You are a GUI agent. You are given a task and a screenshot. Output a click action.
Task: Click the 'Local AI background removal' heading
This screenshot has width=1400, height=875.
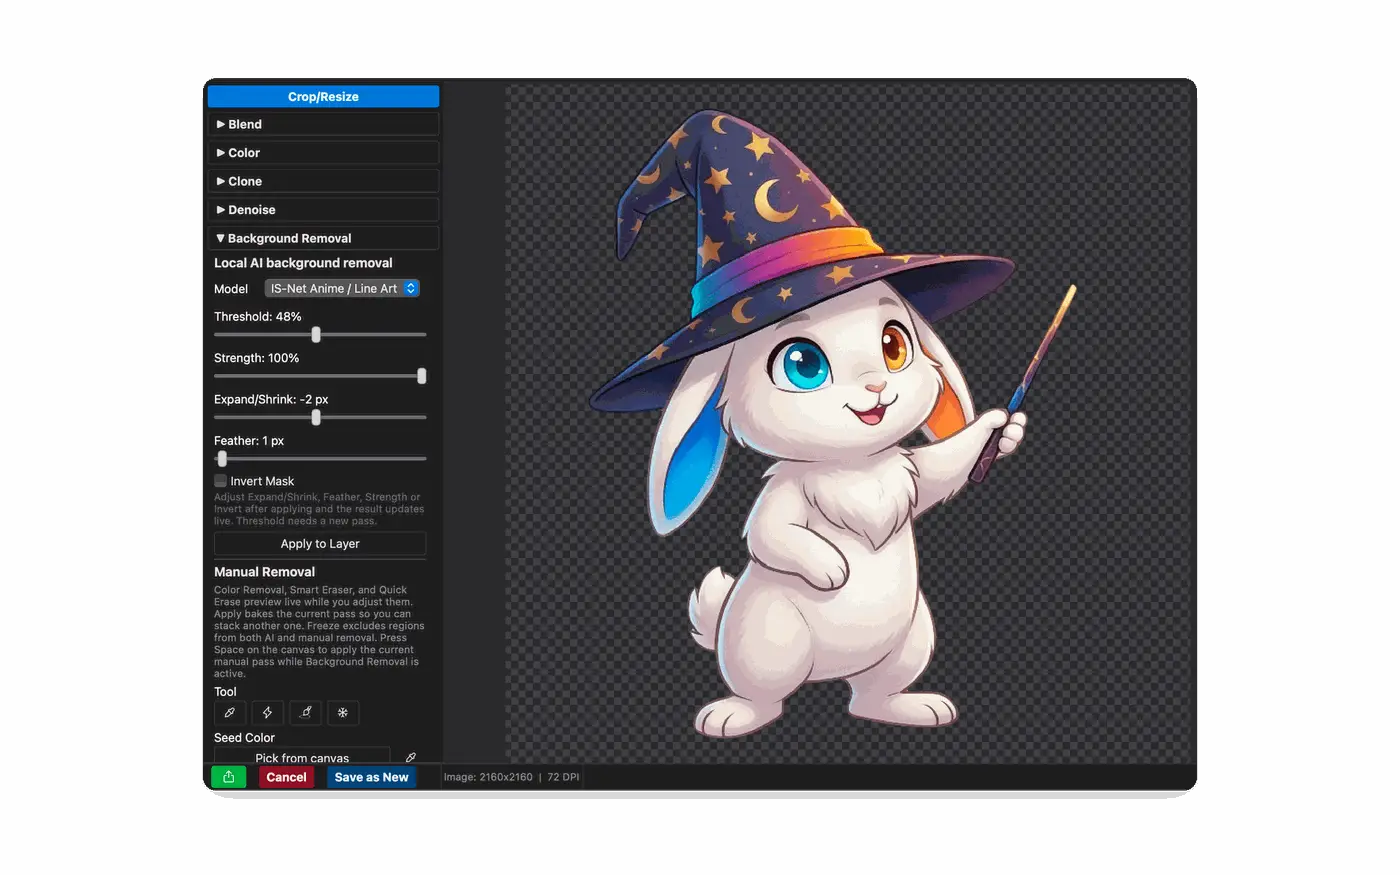pos(303,263)
